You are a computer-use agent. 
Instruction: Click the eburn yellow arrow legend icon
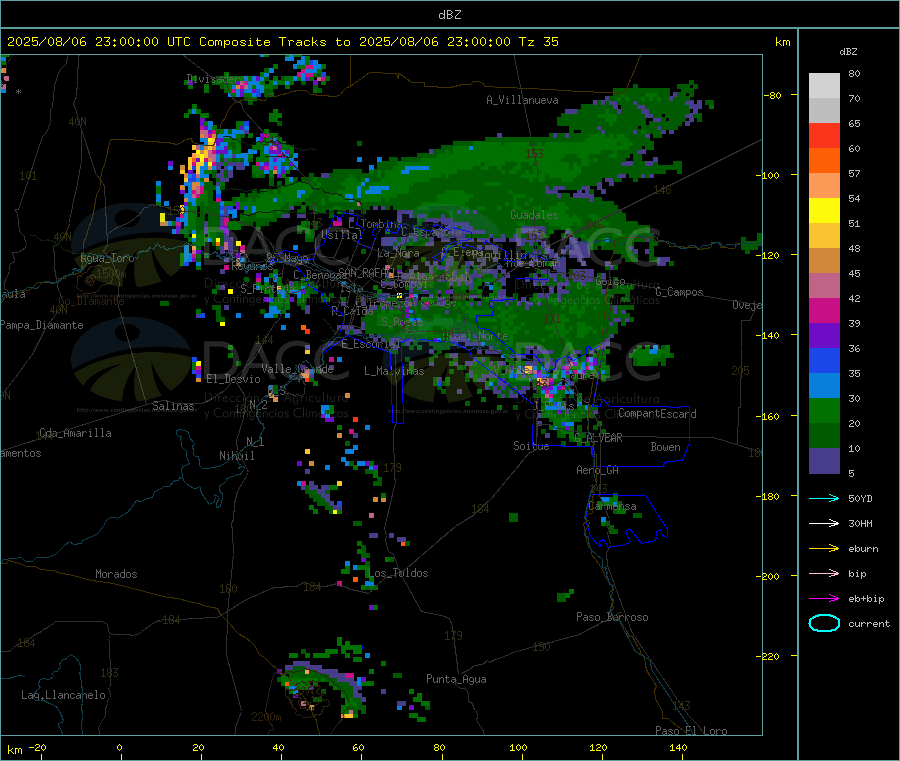click(824, 549)
